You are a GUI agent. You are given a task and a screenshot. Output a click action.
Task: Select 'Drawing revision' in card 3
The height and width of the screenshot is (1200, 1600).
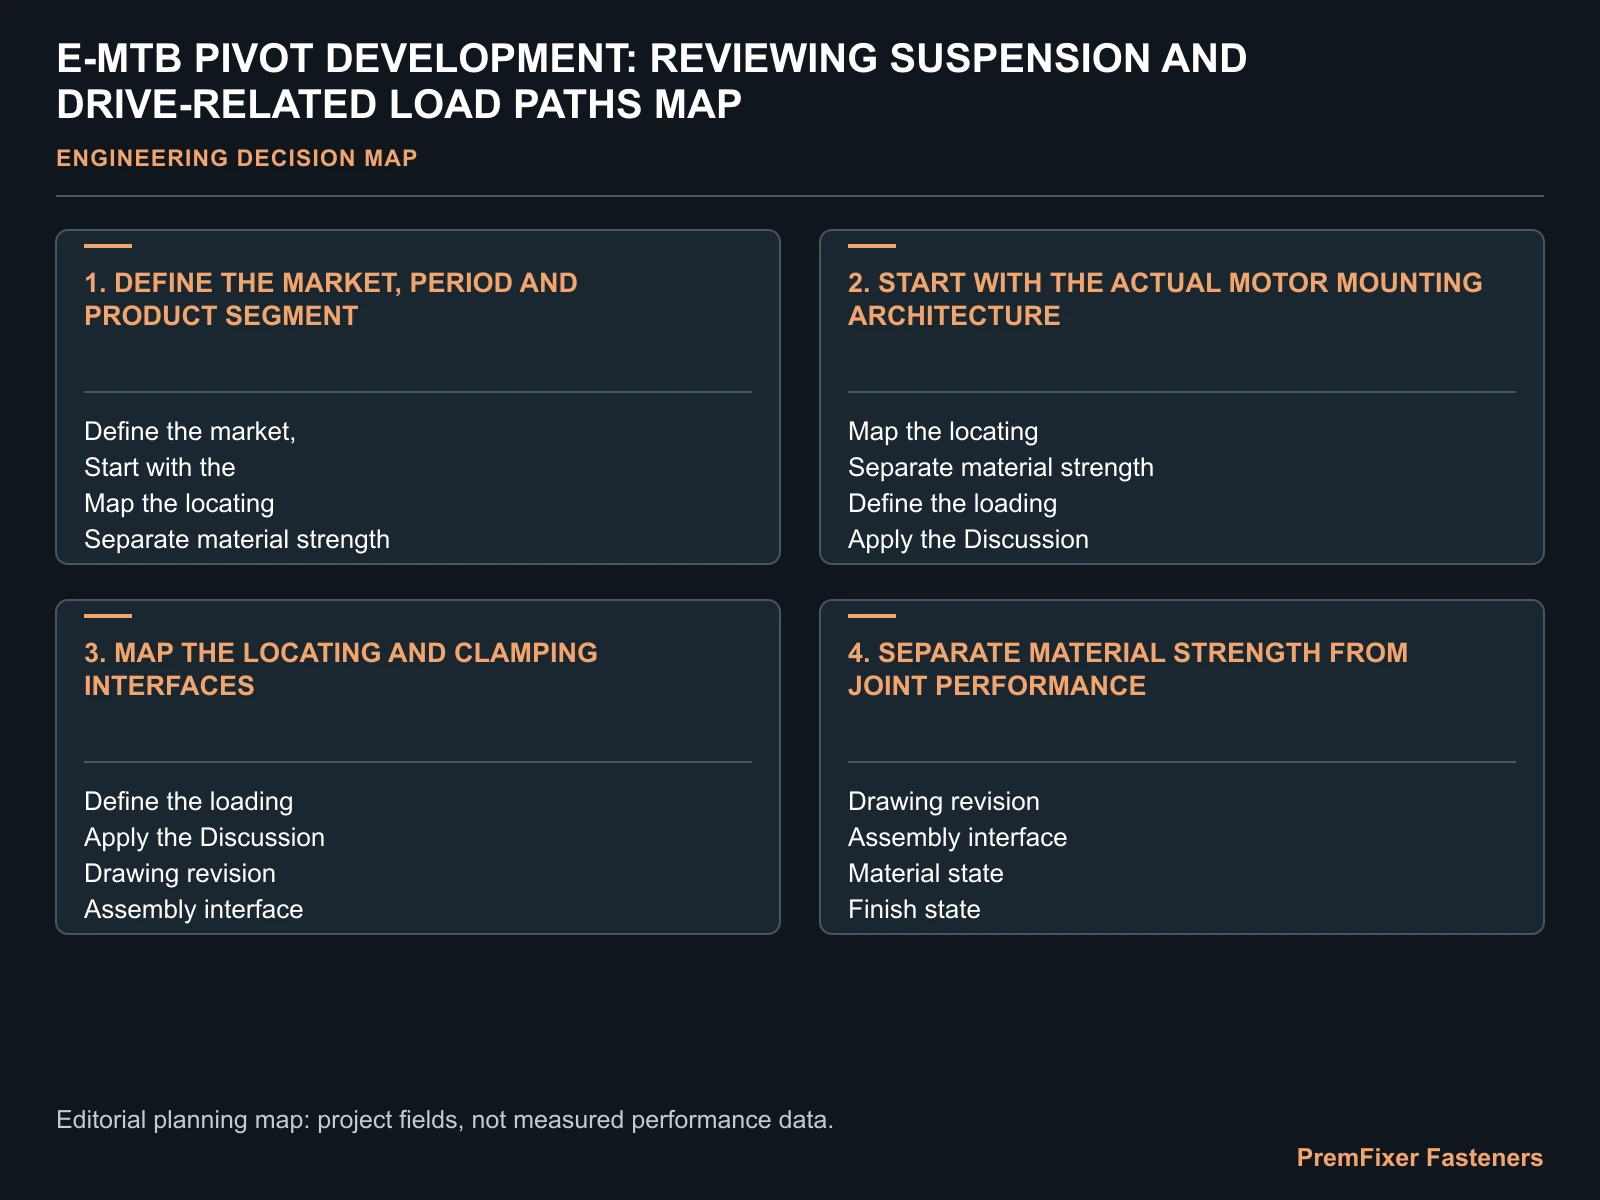pos(180,873)
